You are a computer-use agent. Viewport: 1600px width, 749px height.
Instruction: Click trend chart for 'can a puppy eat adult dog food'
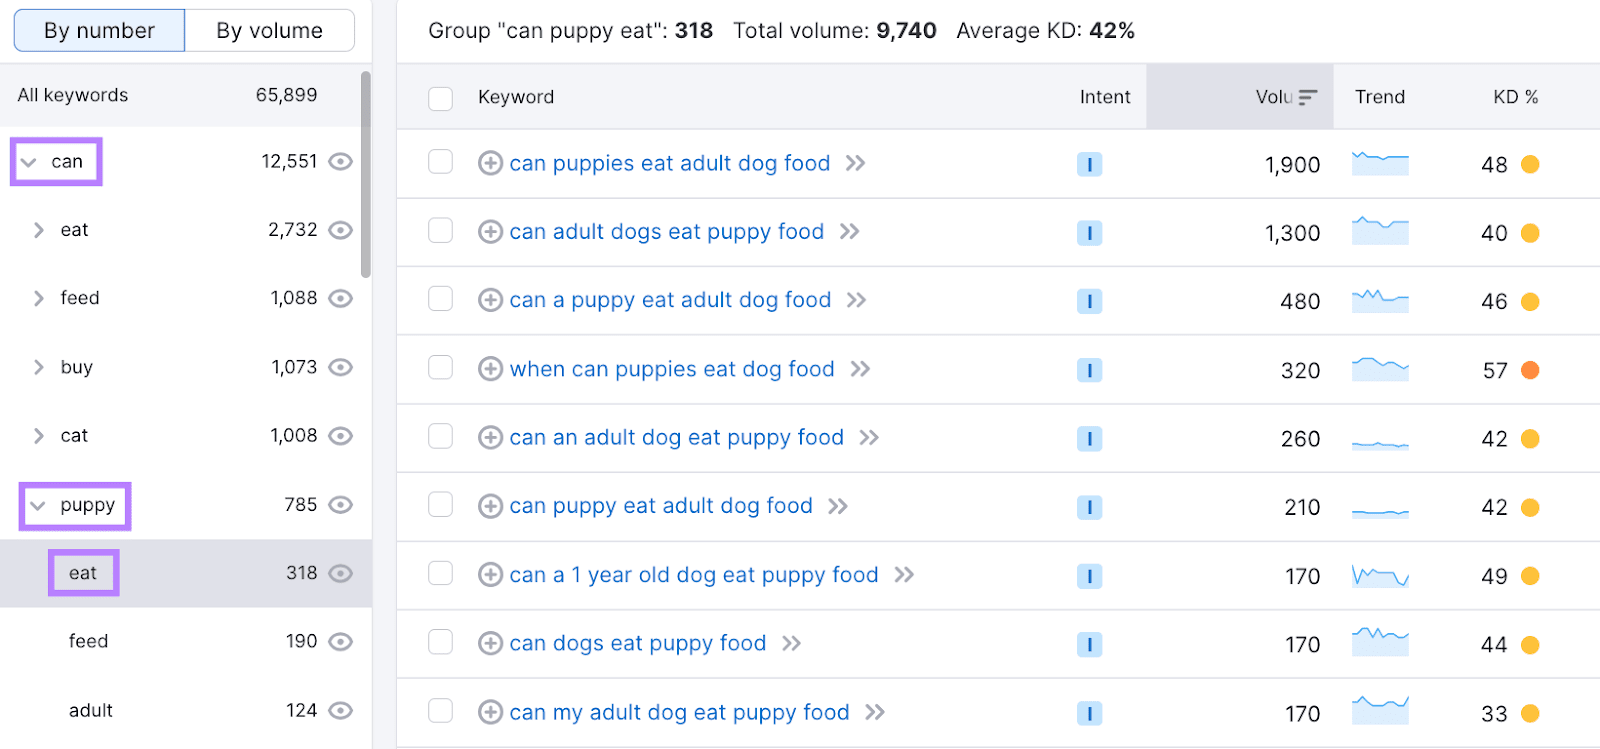[x=1380, y=300]
